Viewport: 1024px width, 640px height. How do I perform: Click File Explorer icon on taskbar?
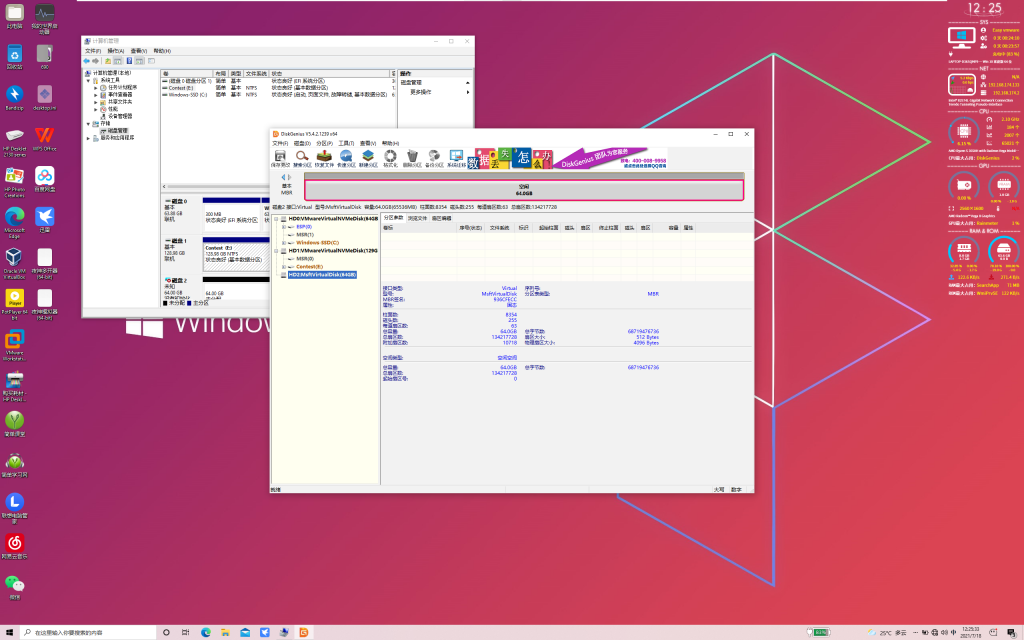click(225, 632)
